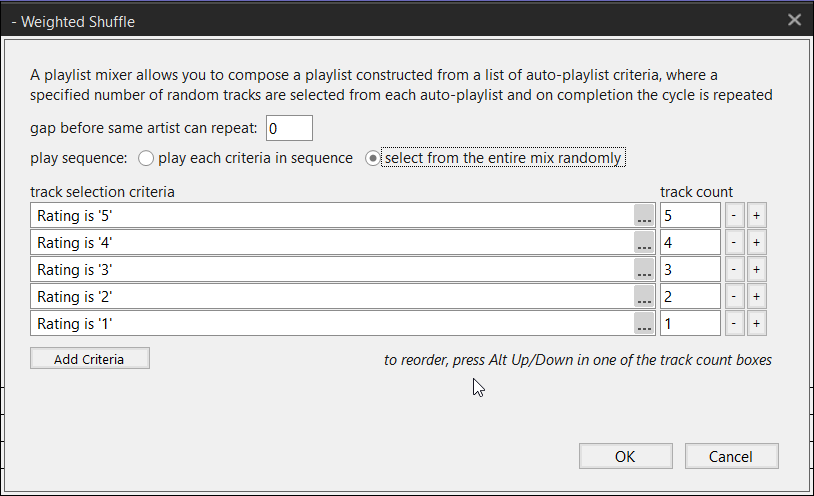The image size is (814, 496).
Task: Click the plus button beside Rating '4'
Action: 756,243
